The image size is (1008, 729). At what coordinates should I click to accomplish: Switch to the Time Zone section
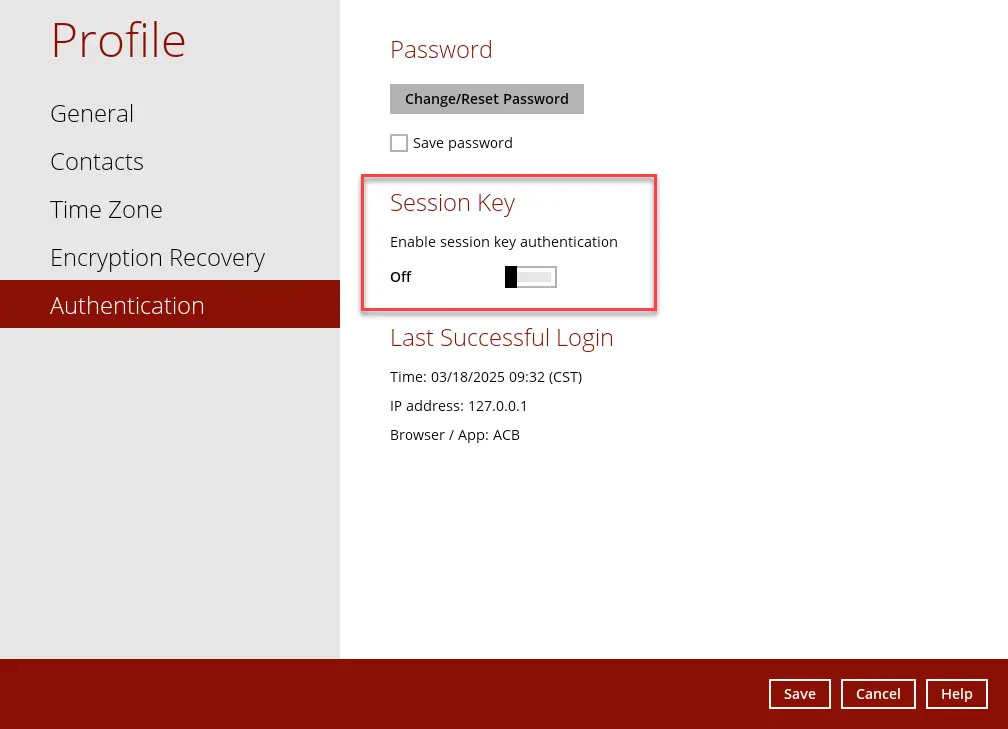click(x=106, y=210)
